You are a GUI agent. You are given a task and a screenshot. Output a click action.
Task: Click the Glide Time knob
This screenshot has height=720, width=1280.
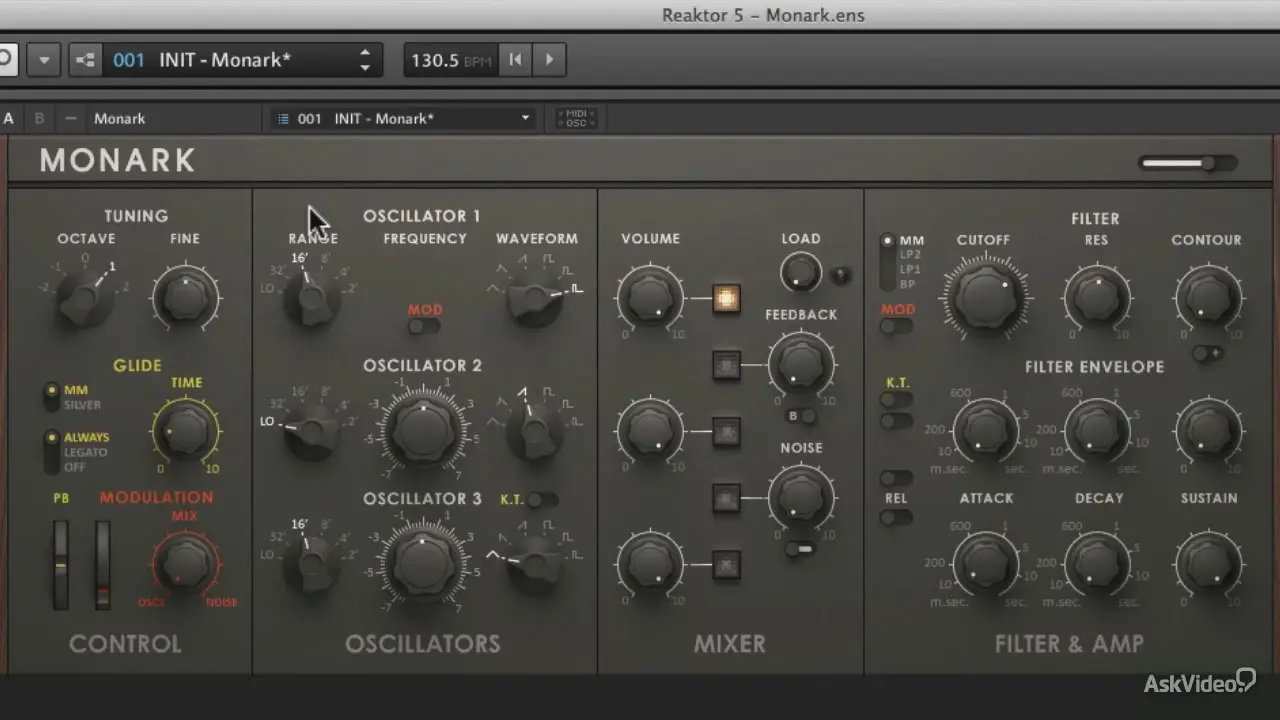point(186,430)
